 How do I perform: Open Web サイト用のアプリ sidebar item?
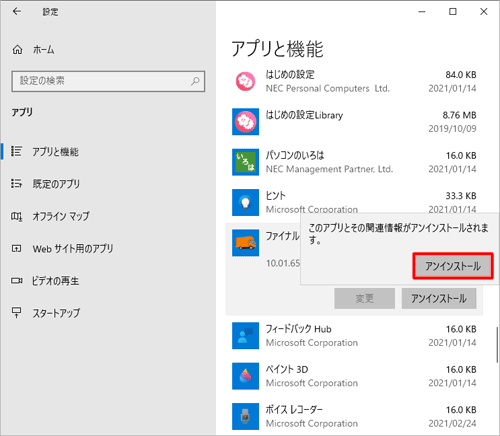pyautogui.click(x=108, y=249)
